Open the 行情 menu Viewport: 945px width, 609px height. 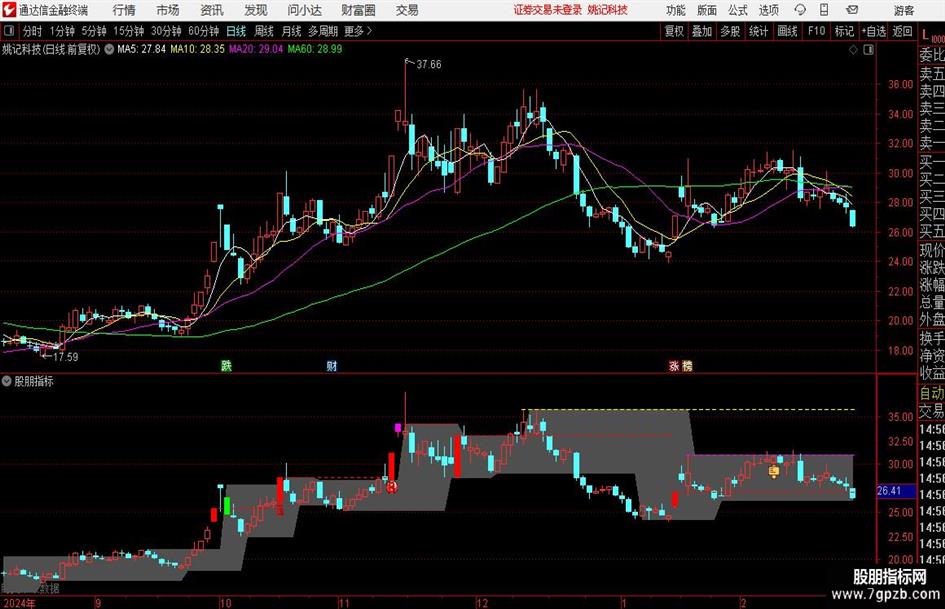(124, 10)
